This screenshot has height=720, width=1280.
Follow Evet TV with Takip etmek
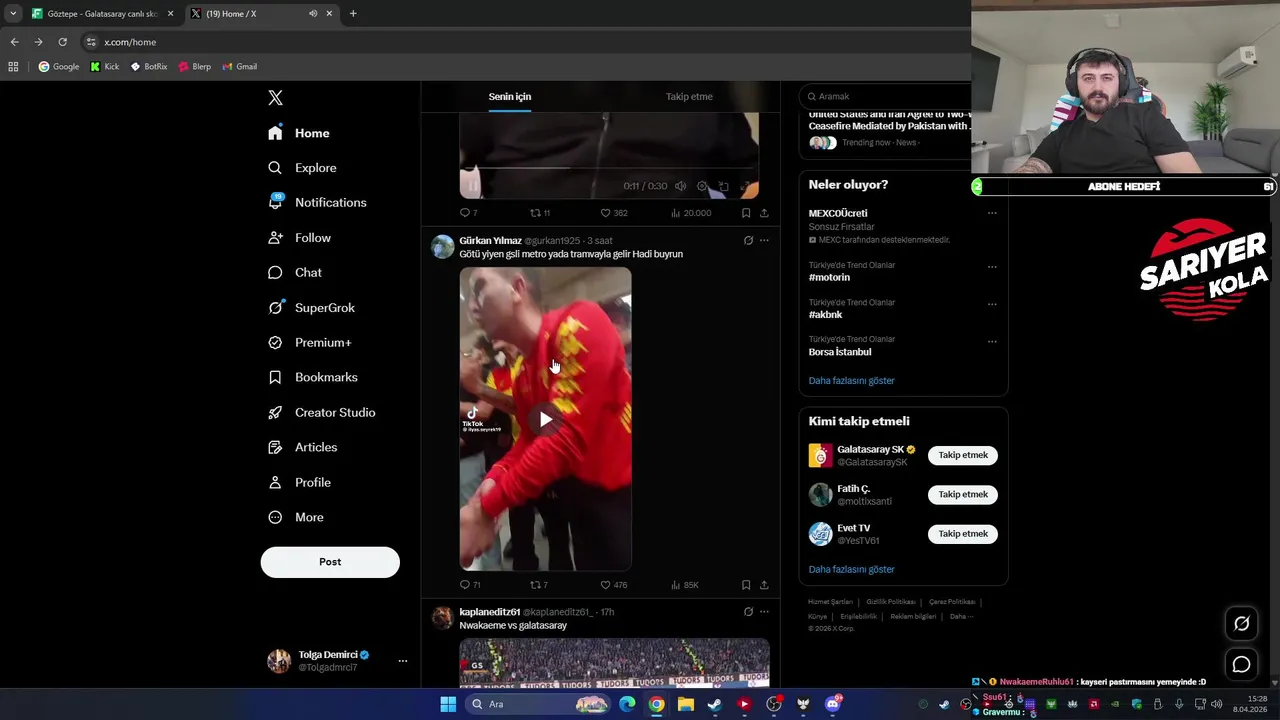(x=963, y=534)
